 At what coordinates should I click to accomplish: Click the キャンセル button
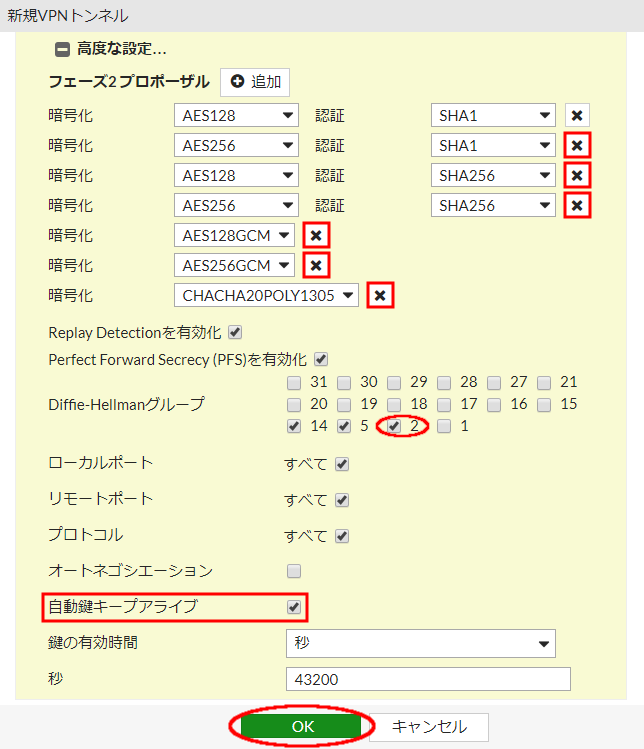point(429,727)
